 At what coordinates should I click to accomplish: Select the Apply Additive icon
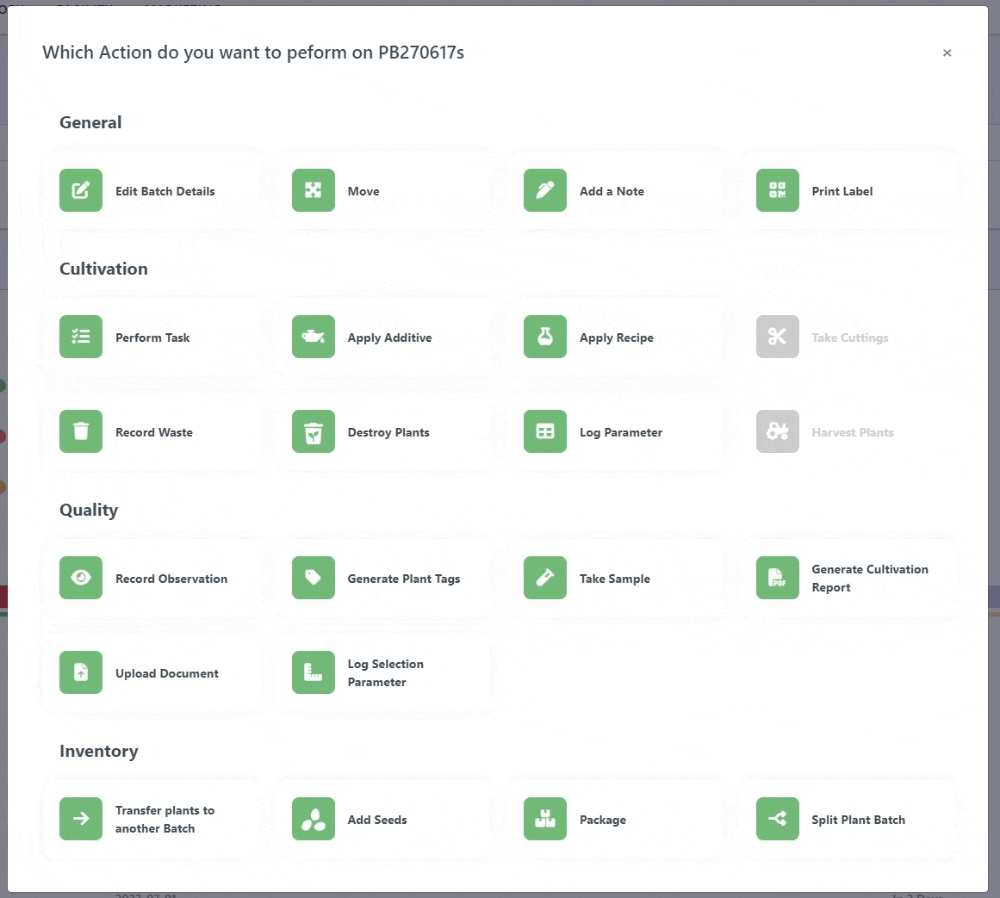click(313, 337)
